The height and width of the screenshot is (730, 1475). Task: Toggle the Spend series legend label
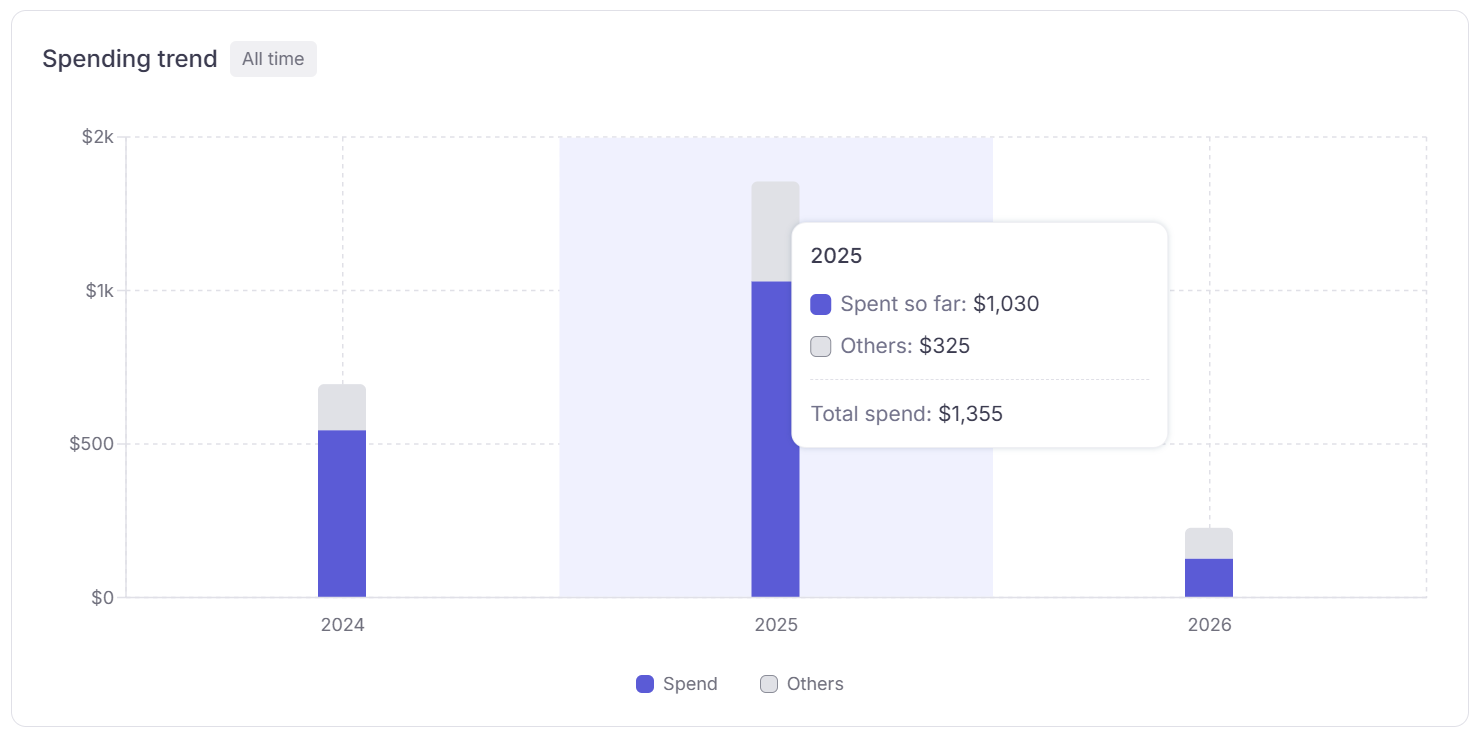tap(690, 684)
